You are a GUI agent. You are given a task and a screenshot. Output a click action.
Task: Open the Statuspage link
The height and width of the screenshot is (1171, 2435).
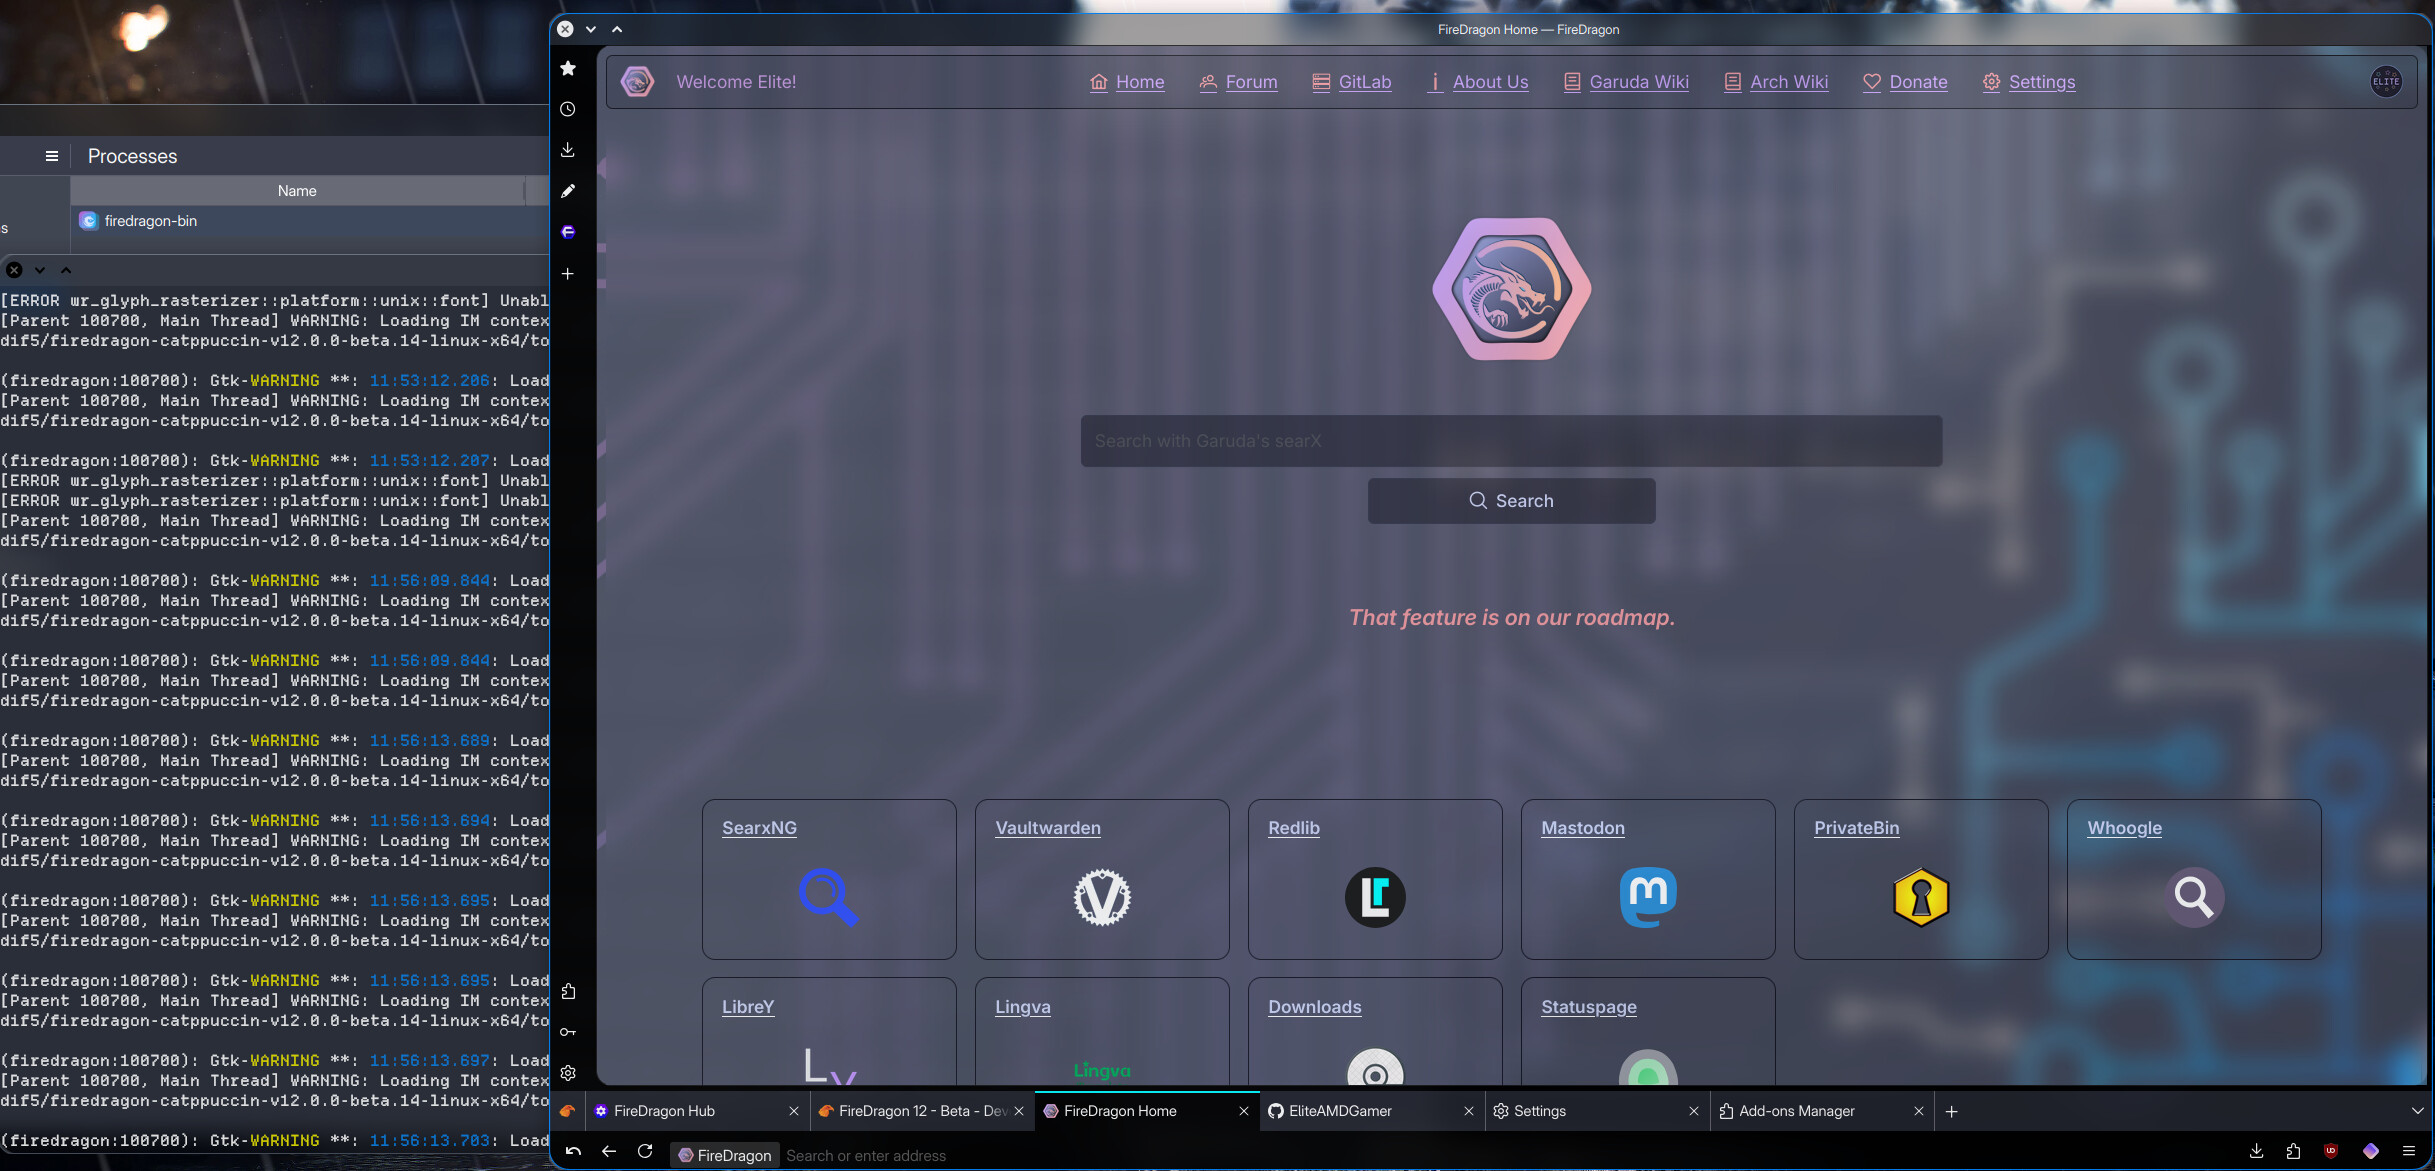coord(1588,1007)
